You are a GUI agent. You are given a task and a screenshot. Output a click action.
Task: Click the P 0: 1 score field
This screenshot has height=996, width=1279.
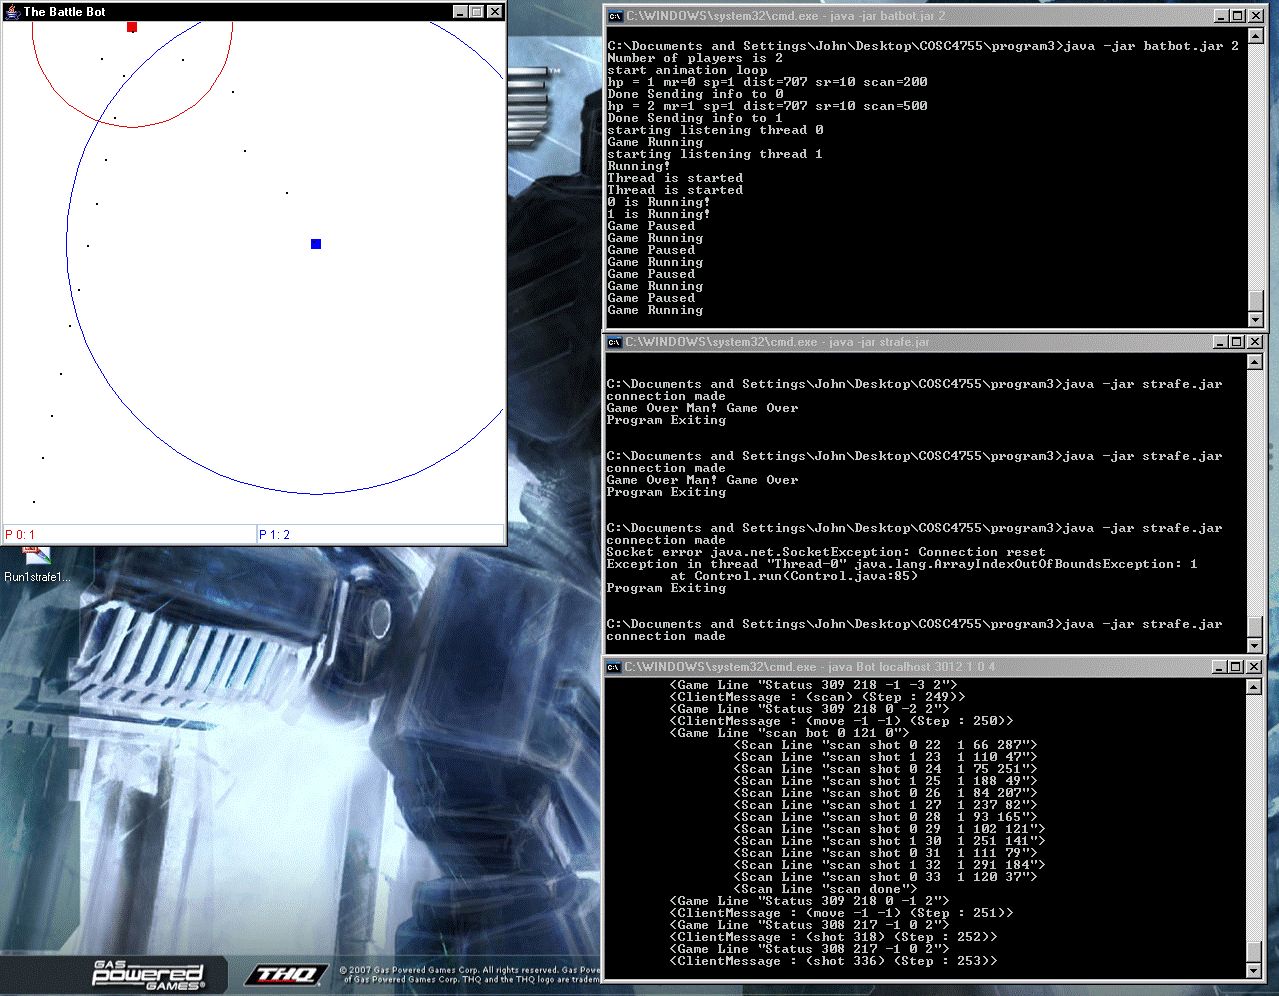129,535
